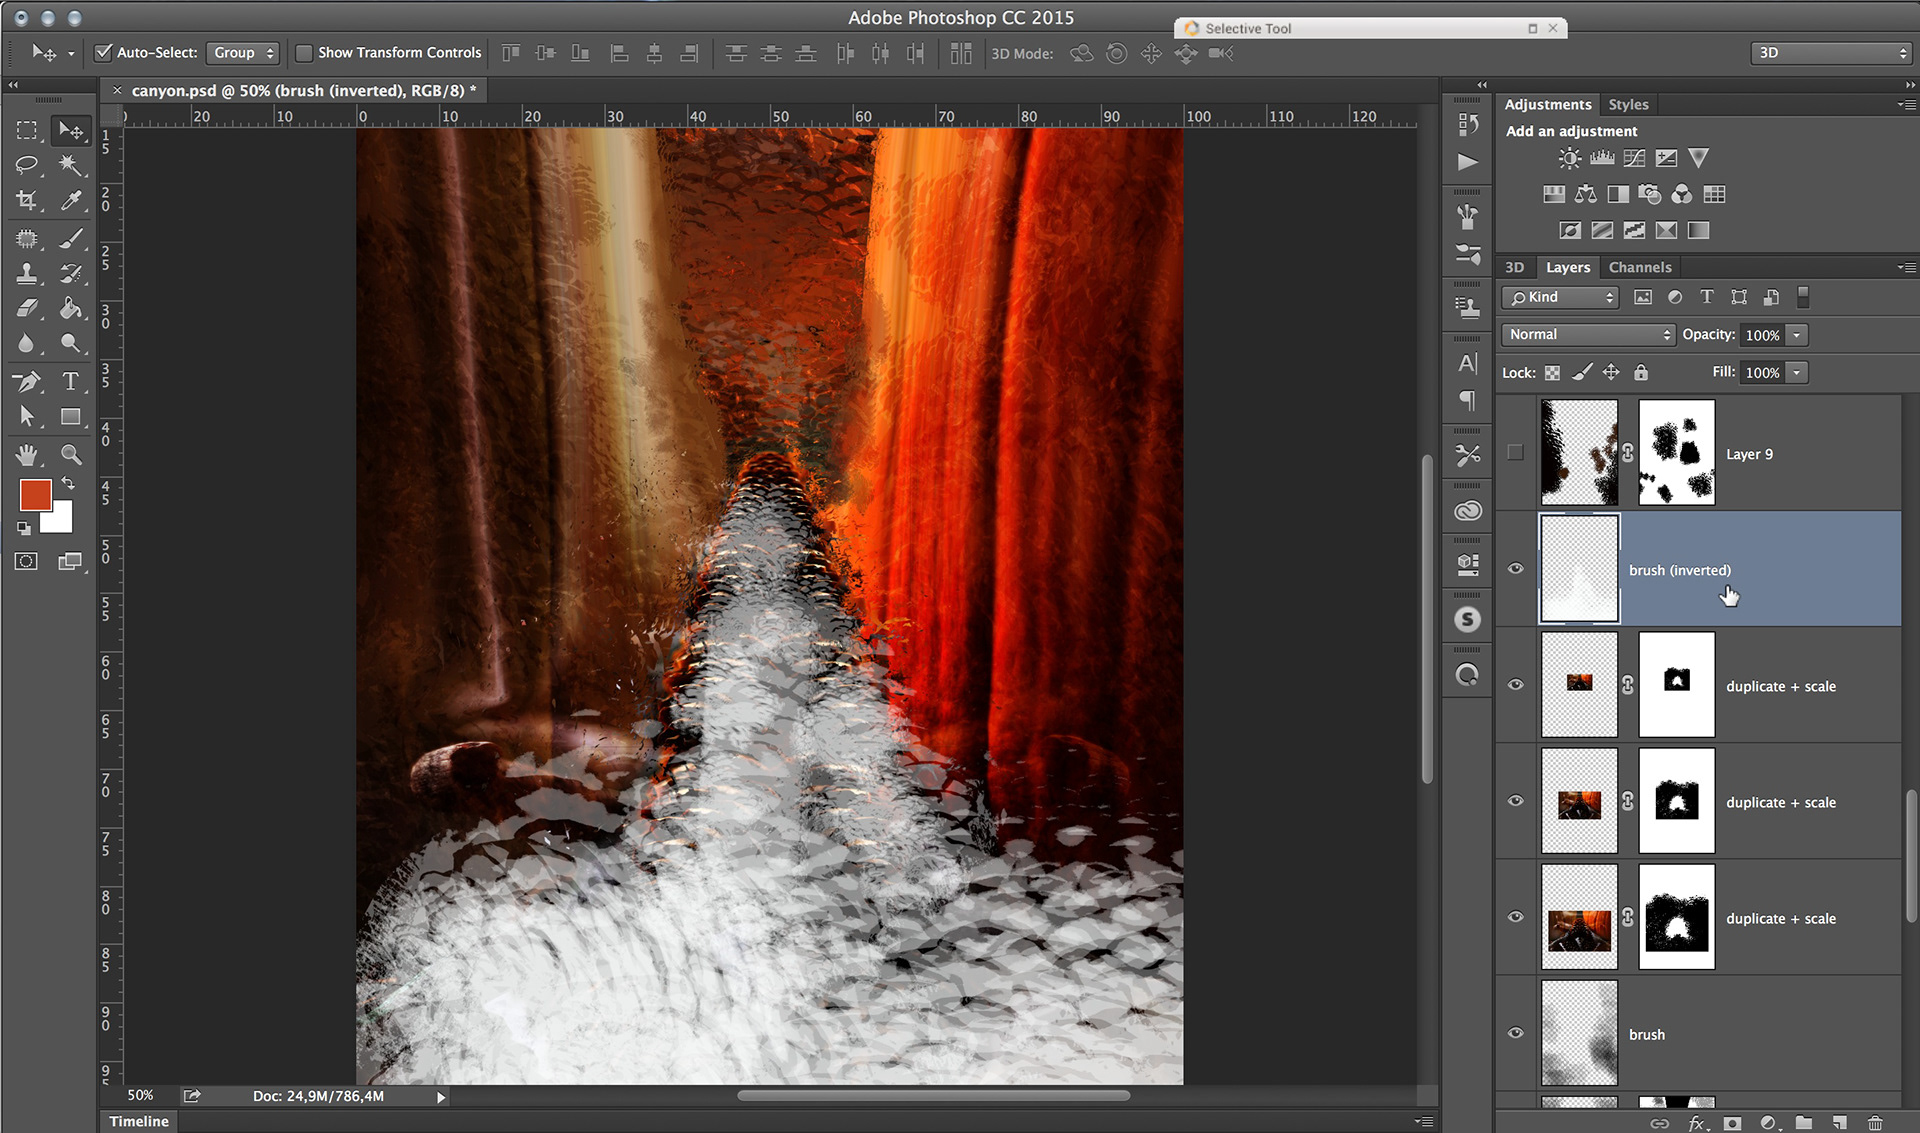1920x1133 pixels.
Task: Open the 3D workspace dropdown
Action: click(x=1831, y=52)
